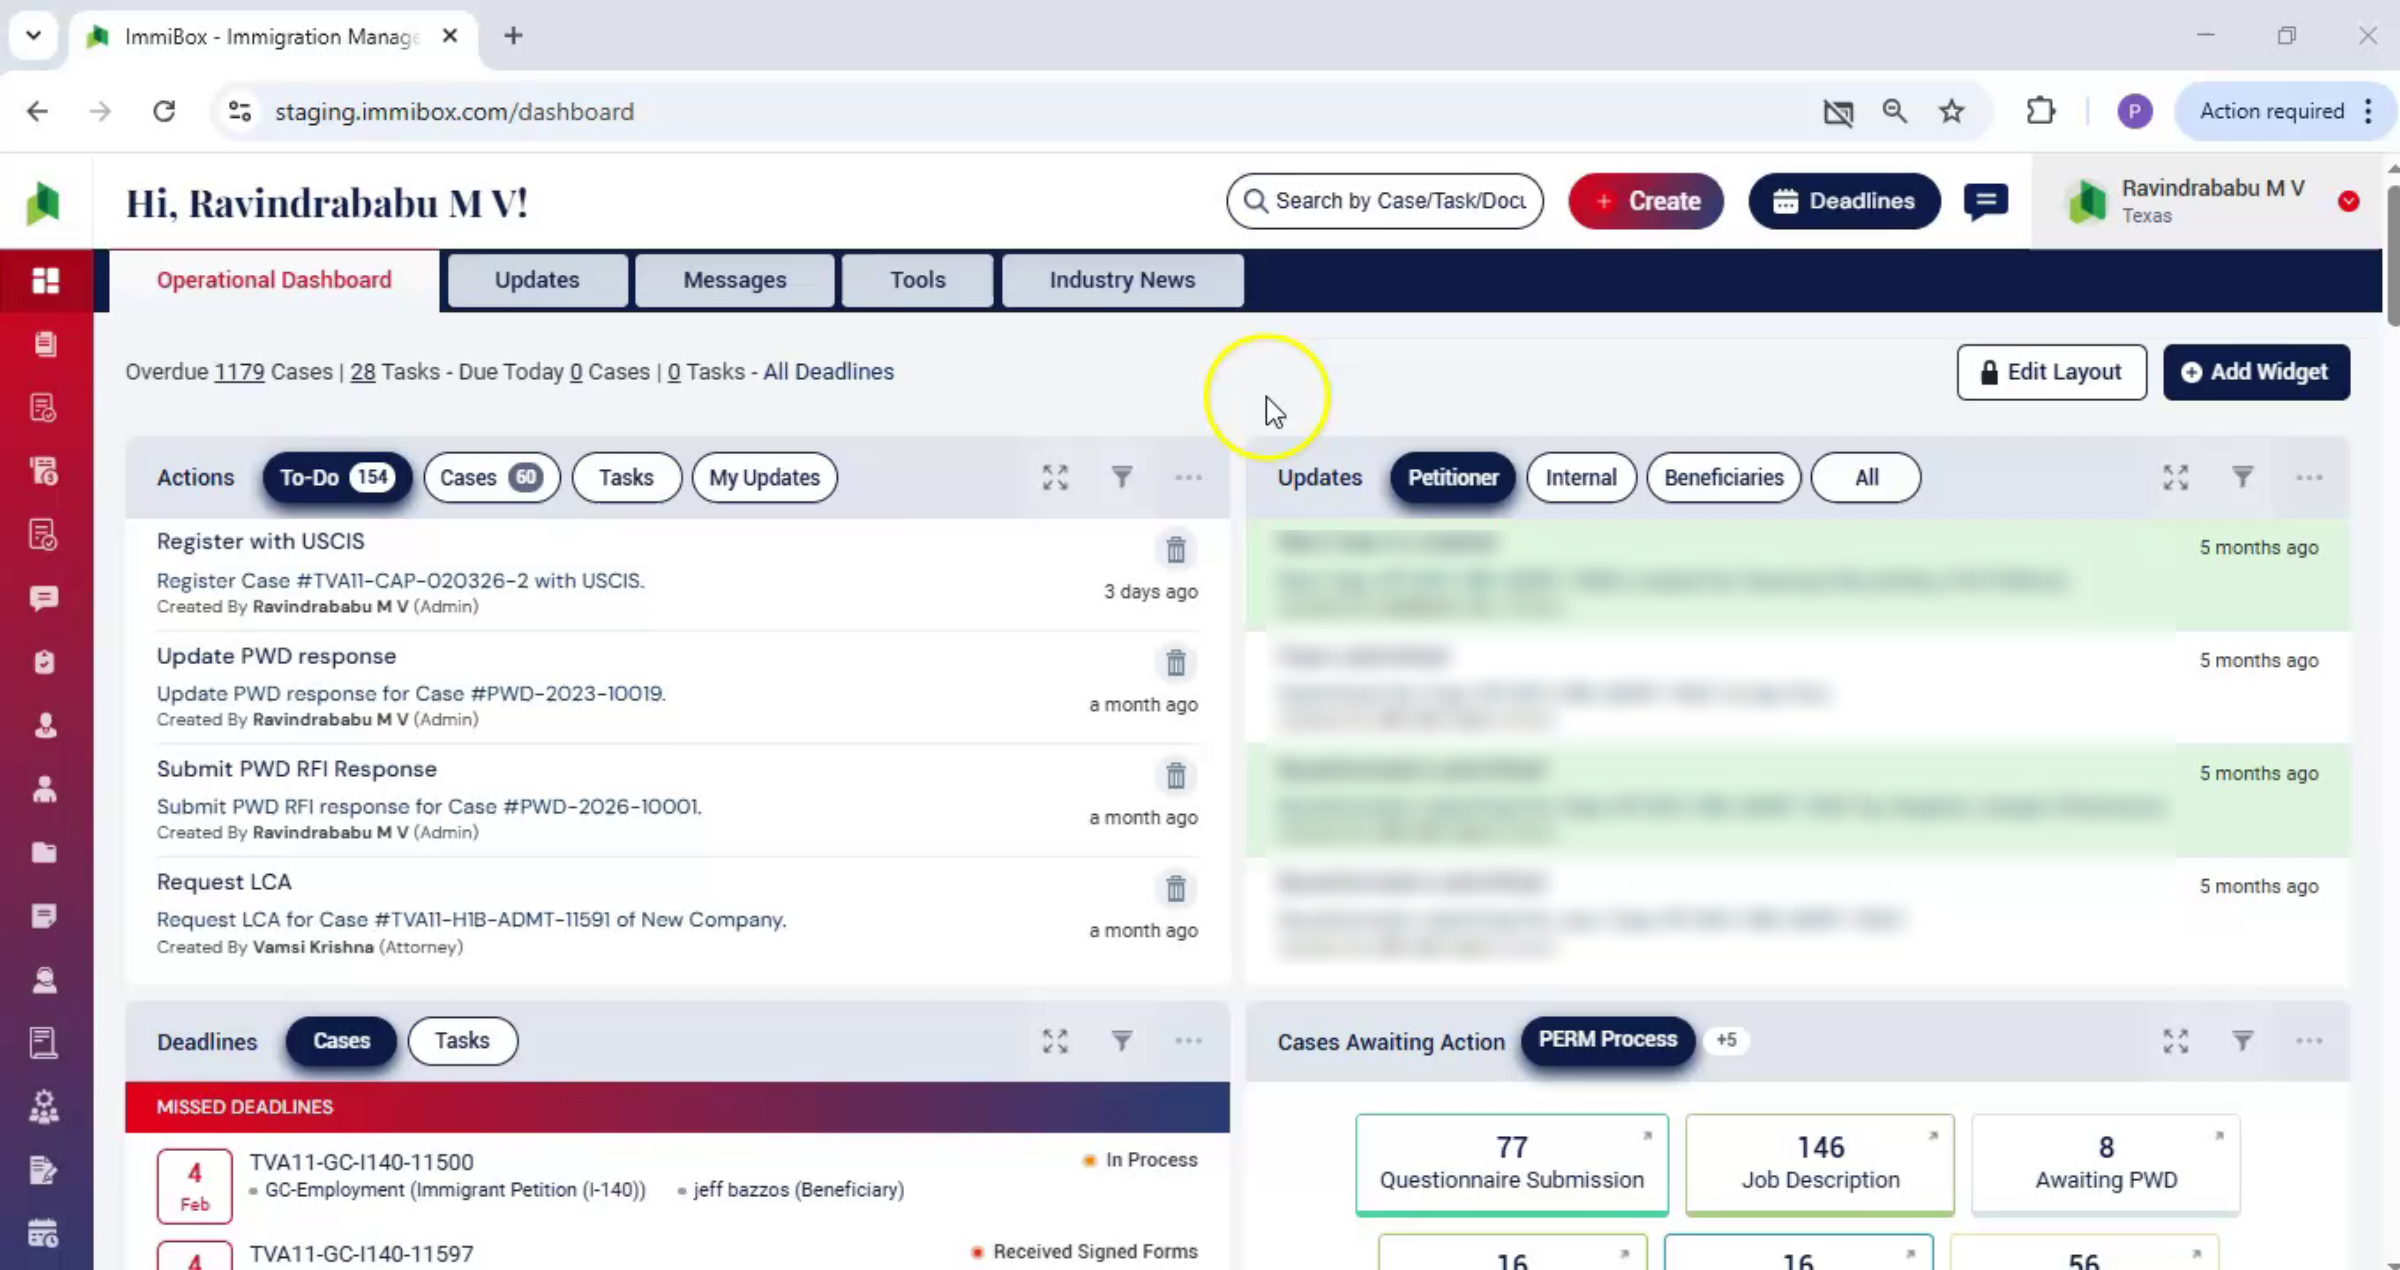
Task: Select My Updates in Actions widget
Action: point(764,478)
